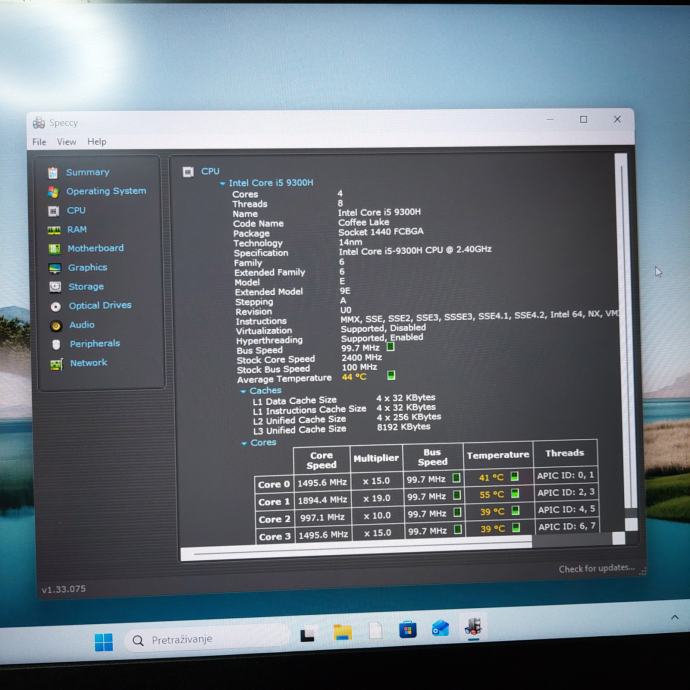
Task: Go to Operating System section
Action: (x=106, y=191)
